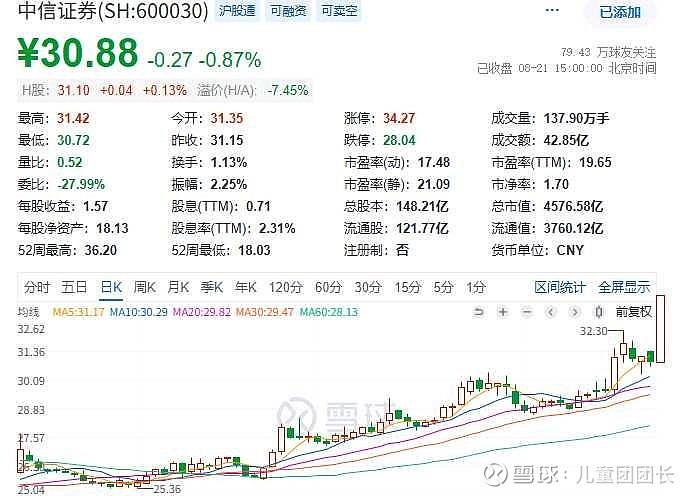Viewport: 695px width, 496px height.
Task: Click the current price ¥30.88
Action: (78, 53)
